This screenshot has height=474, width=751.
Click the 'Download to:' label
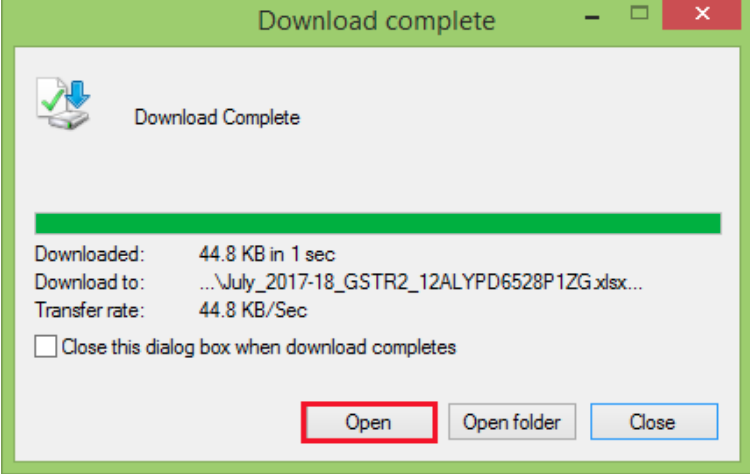pyautogui.click(x=90, y=282)
